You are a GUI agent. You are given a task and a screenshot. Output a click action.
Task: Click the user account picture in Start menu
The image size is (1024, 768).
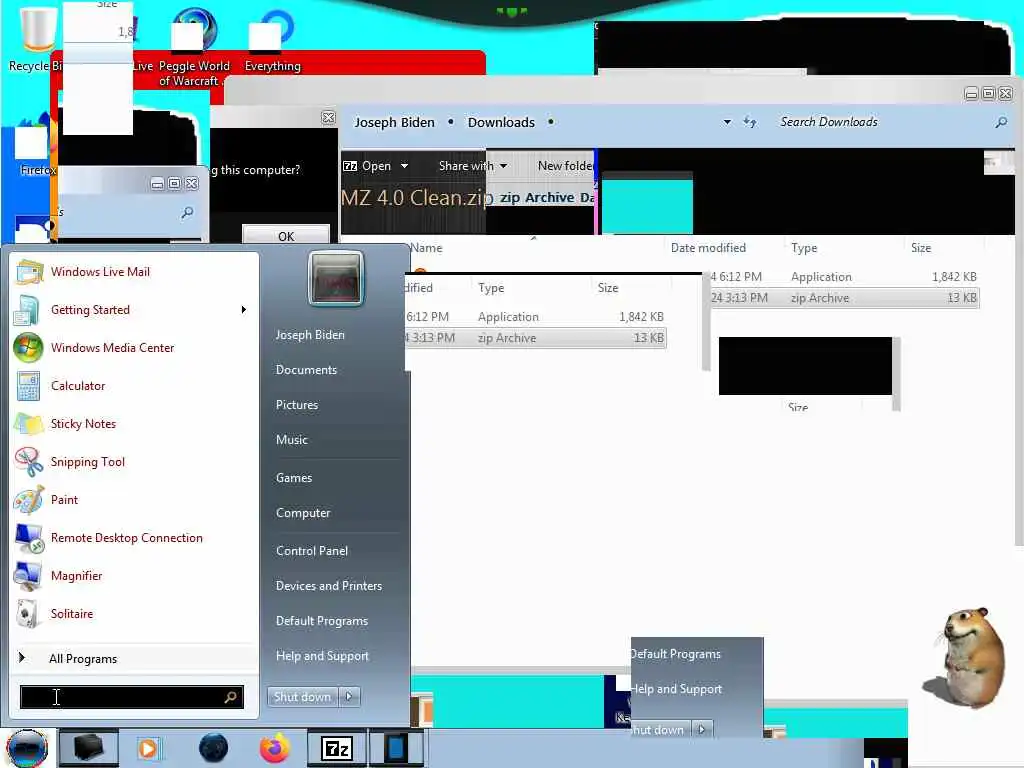click(336, 278)
